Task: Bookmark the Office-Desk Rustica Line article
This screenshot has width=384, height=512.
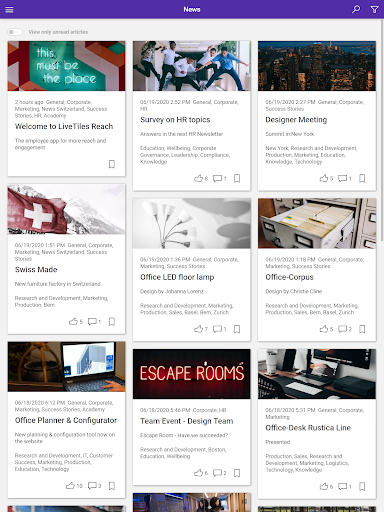Action: pos(362,487)
